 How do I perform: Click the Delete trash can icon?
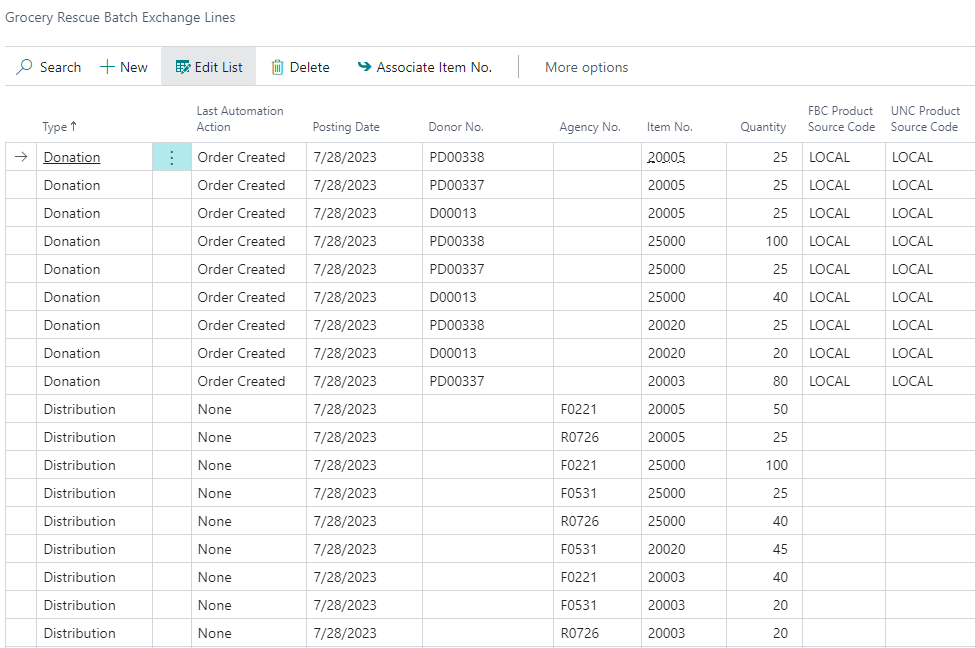click(x=278, y=67)
